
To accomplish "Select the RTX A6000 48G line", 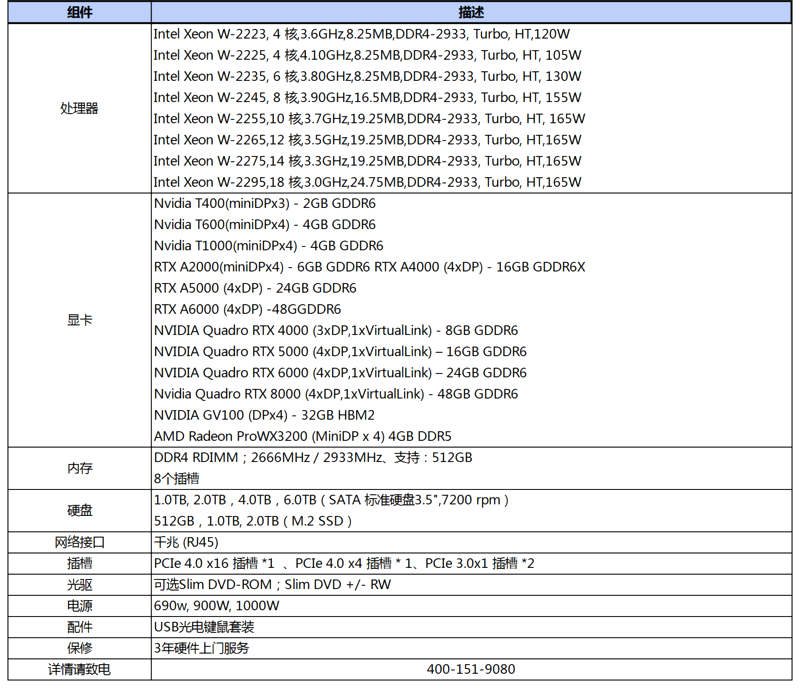I will pos(247,309).
